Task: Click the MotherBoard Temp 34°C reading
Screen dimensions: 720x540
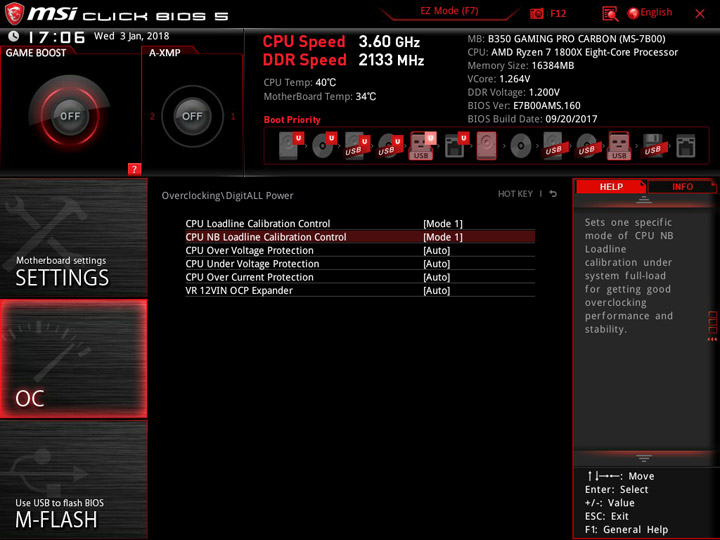Action: [x=320, y=96]
